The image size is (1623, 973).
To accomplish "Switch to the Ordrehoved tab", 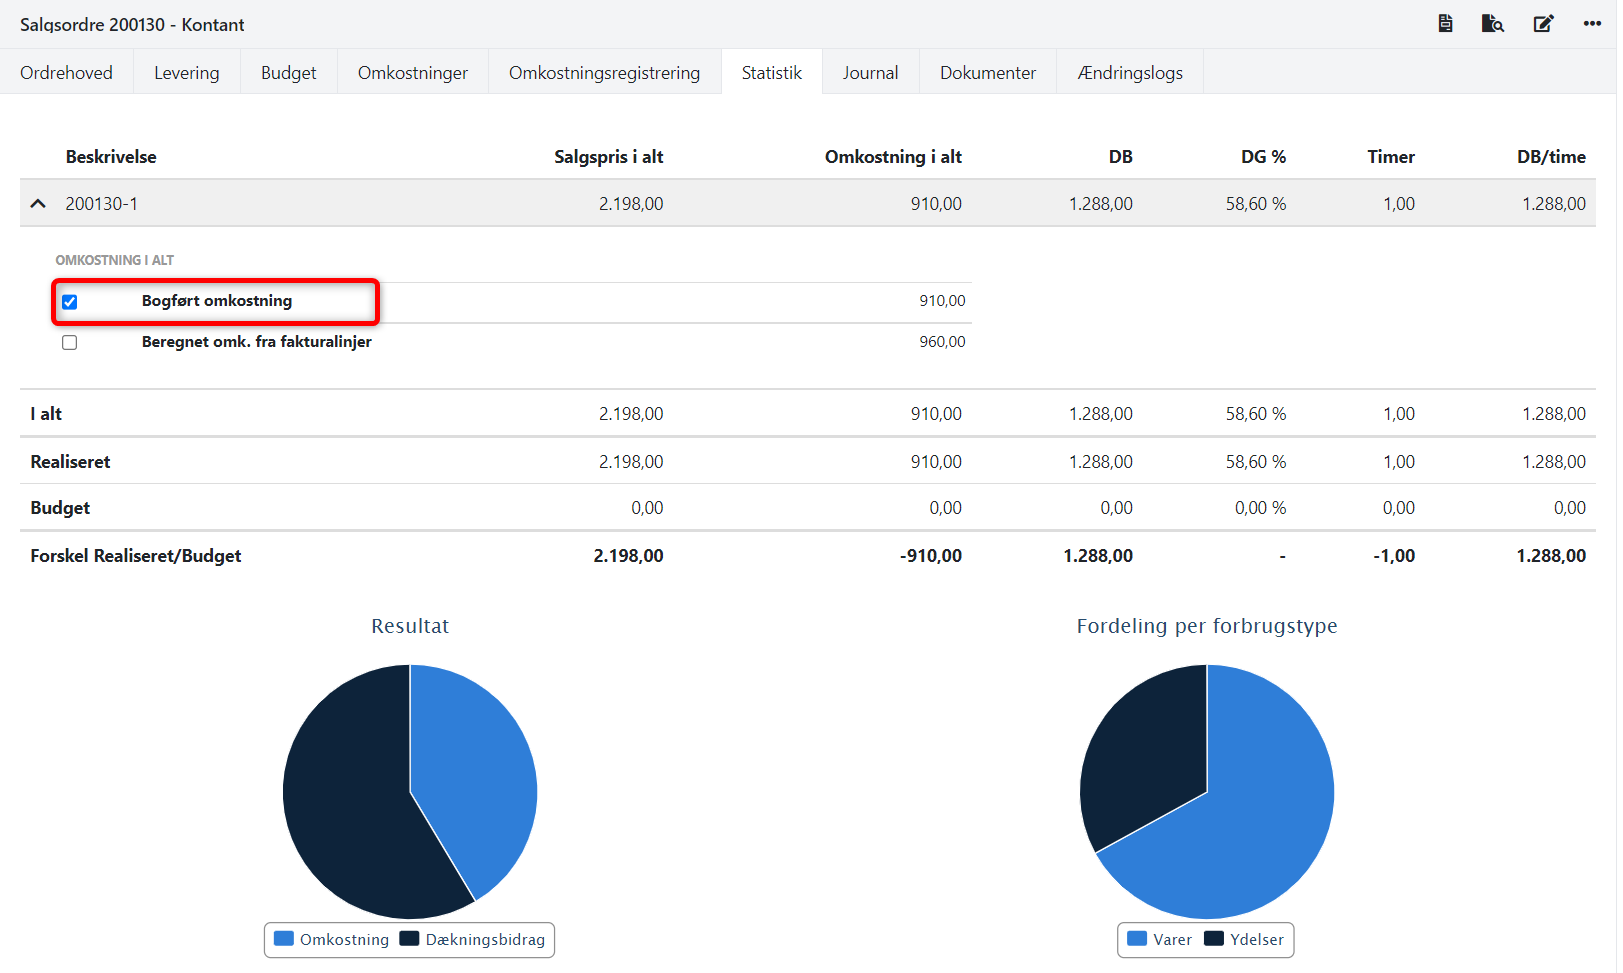I will pos(66,73).
